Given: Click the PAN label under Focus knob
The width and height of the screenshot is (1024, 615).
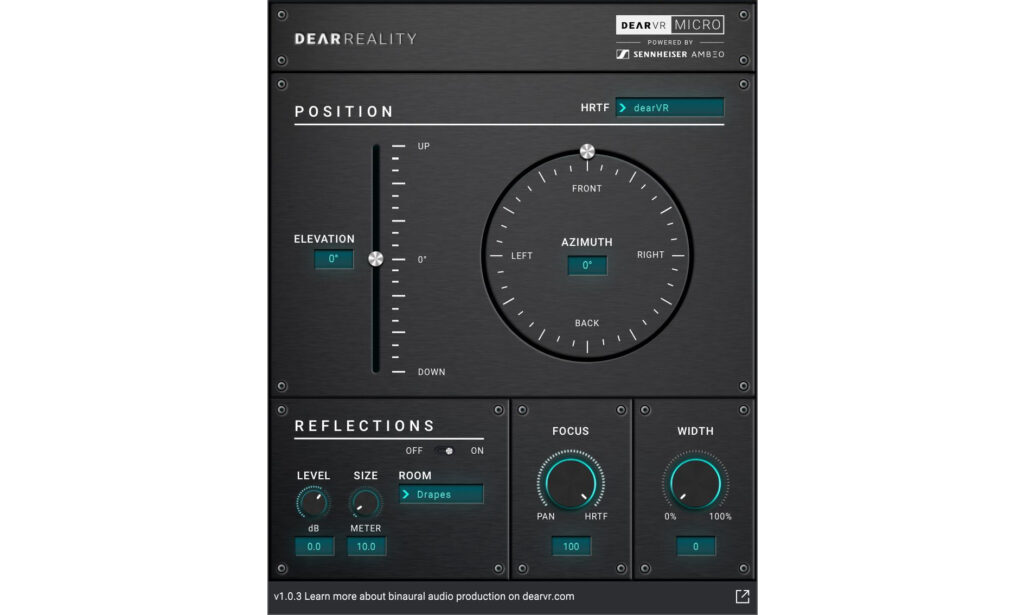Looking at the screenshot, I should 546,516.
